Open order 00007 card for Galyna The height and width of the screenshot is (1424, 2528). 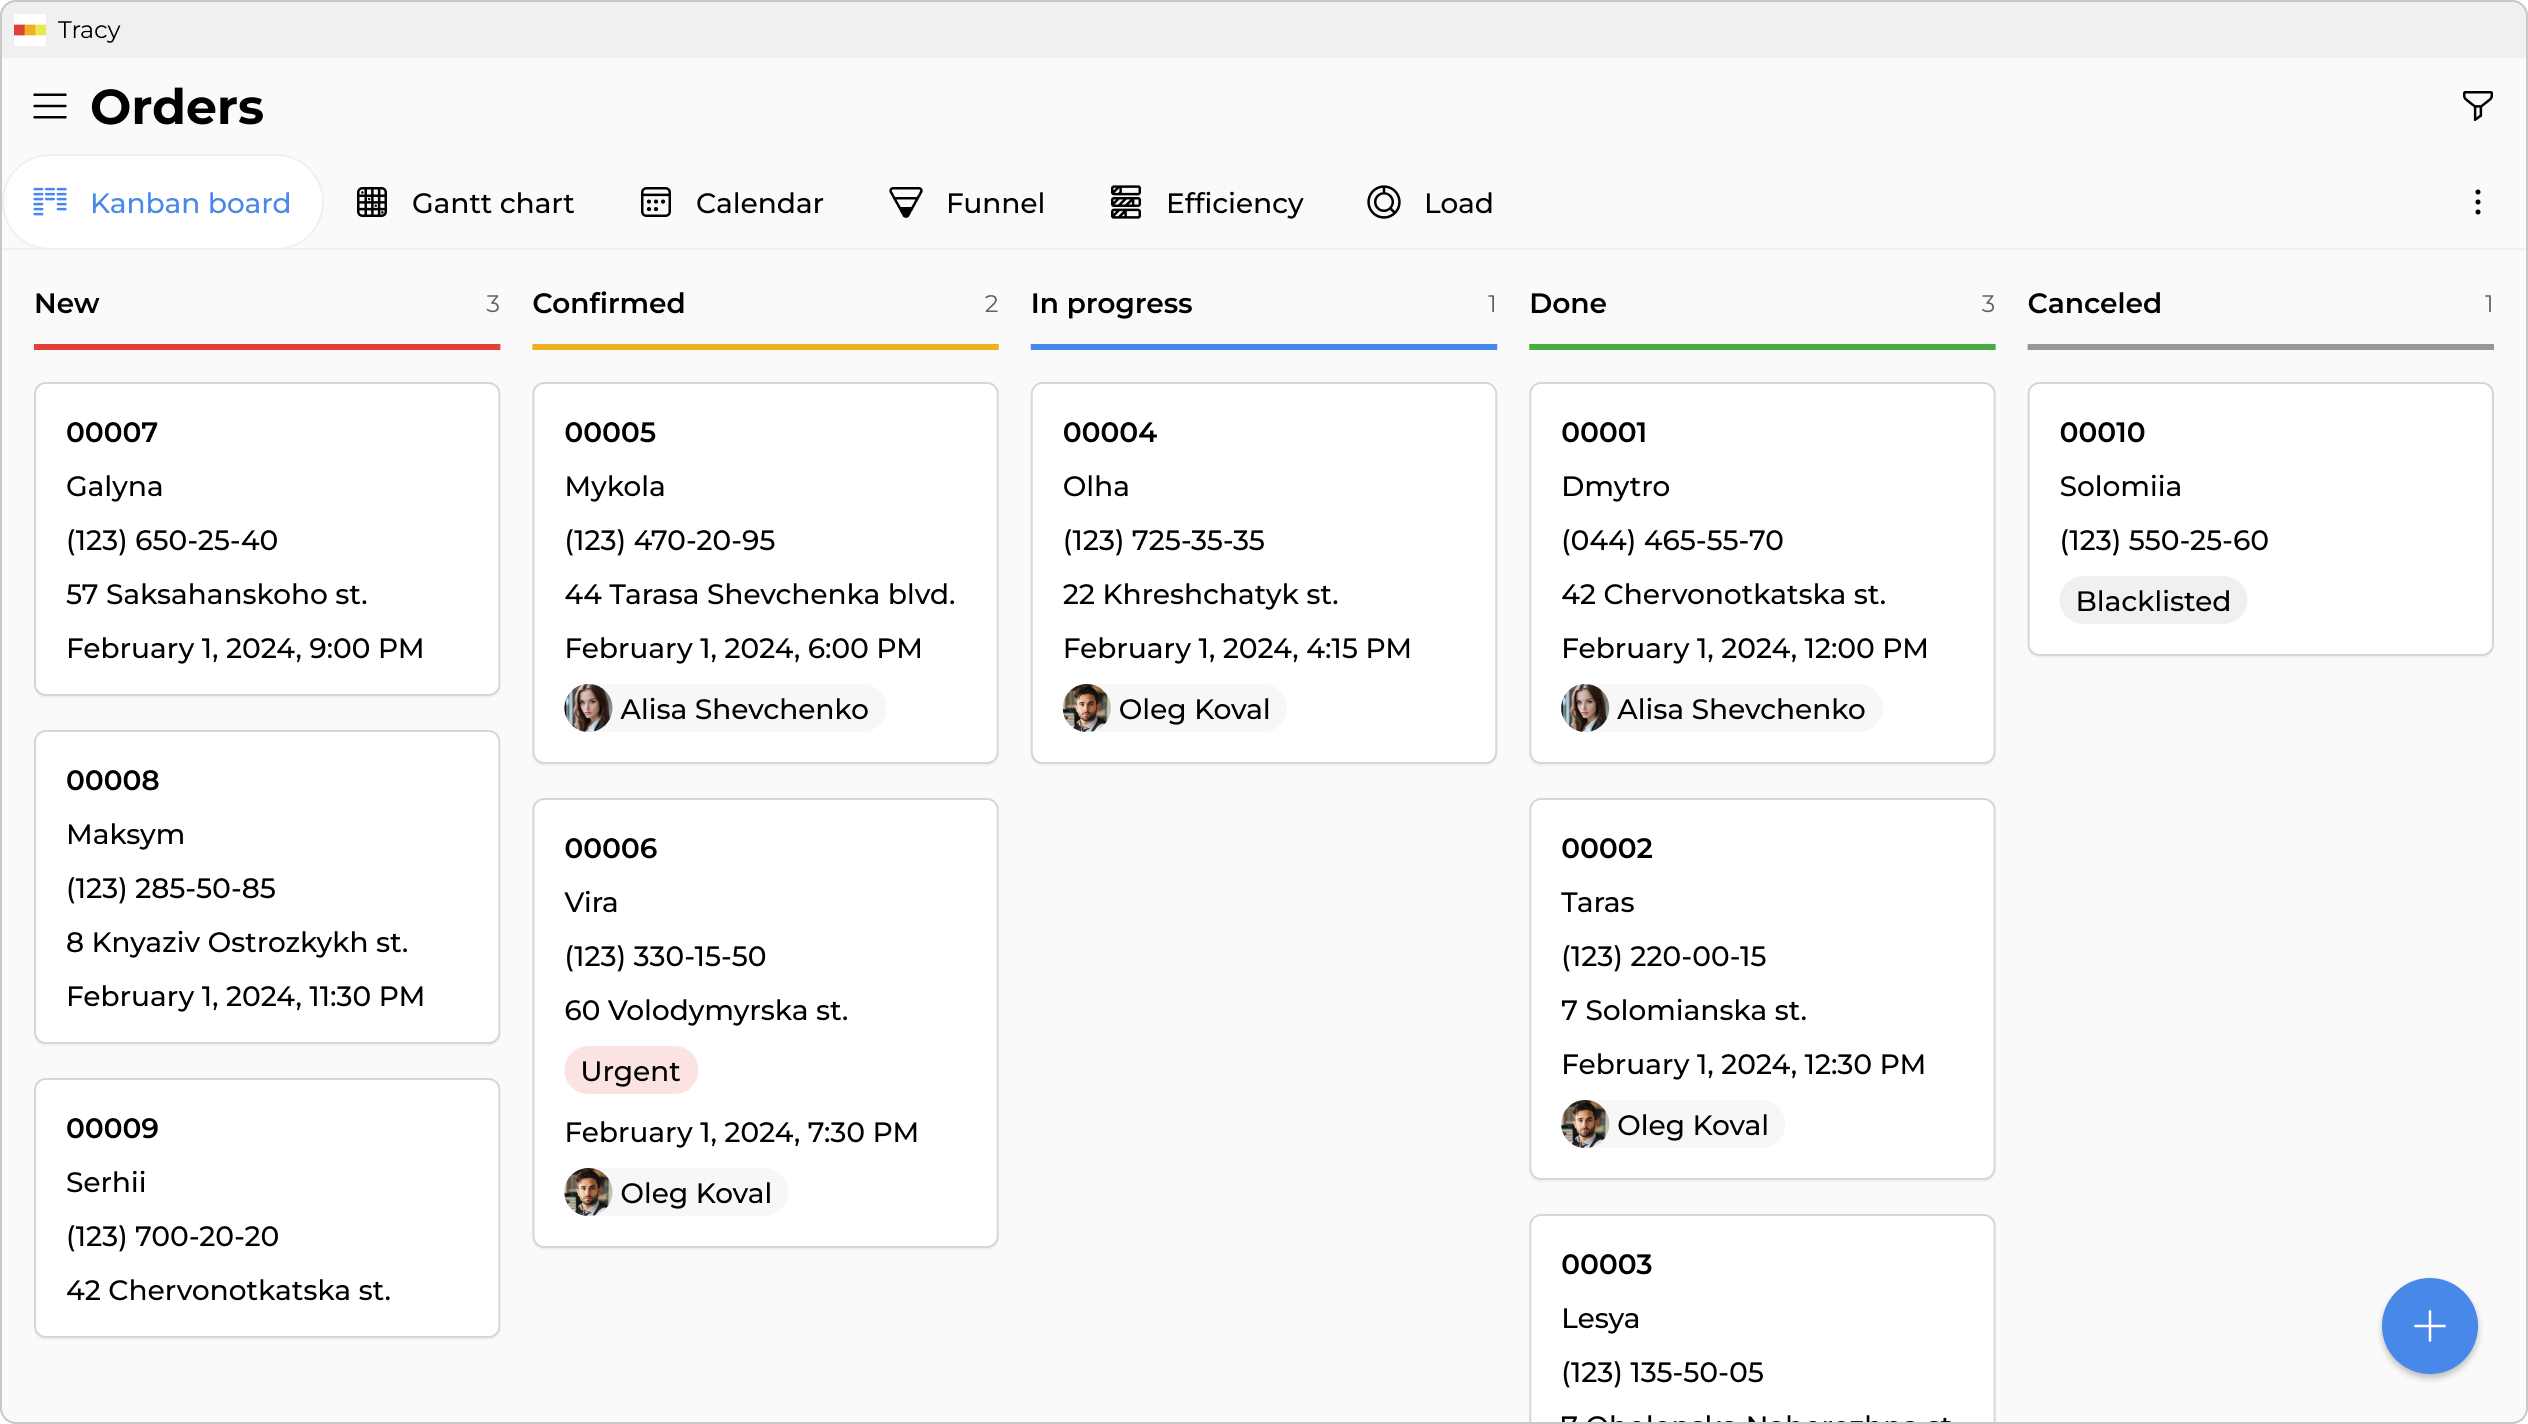click(266, 538)
